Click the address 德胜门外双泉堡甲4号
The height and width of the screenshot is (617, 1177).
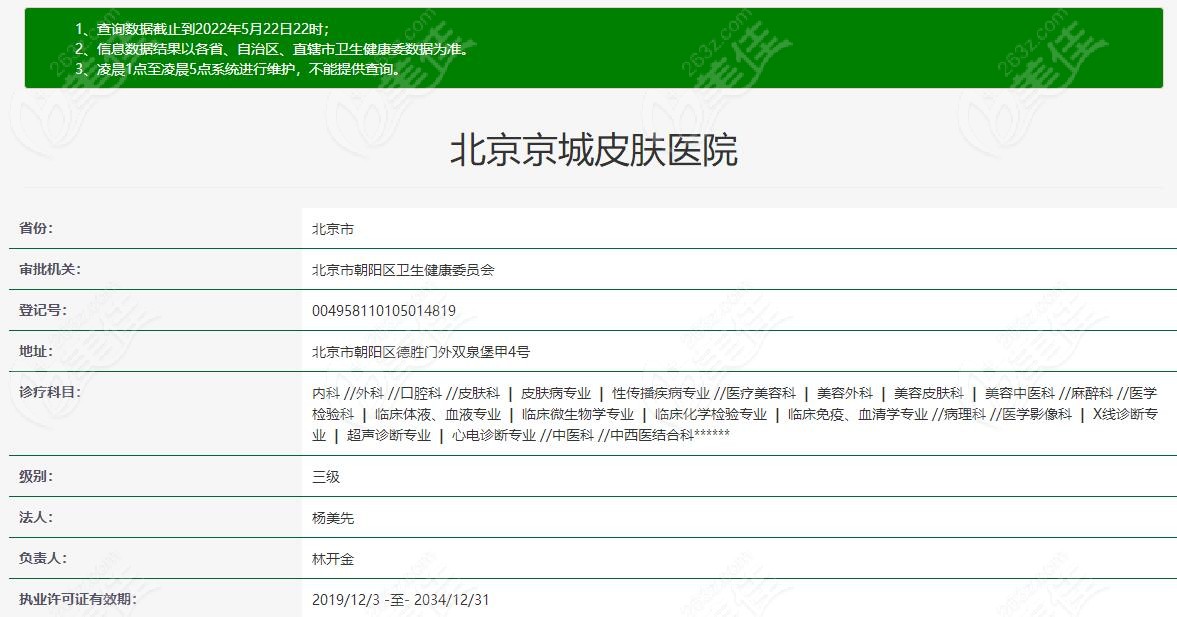point(420,352)
